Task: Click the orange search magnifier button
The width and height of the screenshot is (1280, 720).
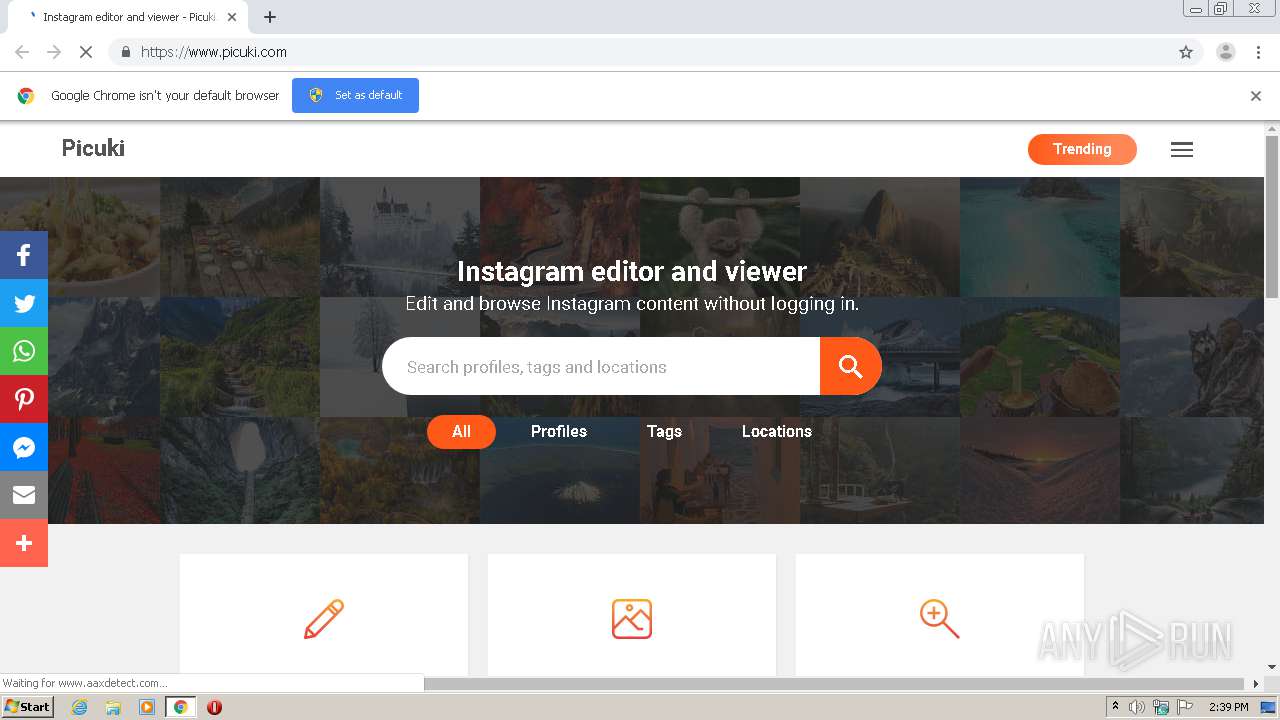Action: pyautogui.click(x=850, y=366)
